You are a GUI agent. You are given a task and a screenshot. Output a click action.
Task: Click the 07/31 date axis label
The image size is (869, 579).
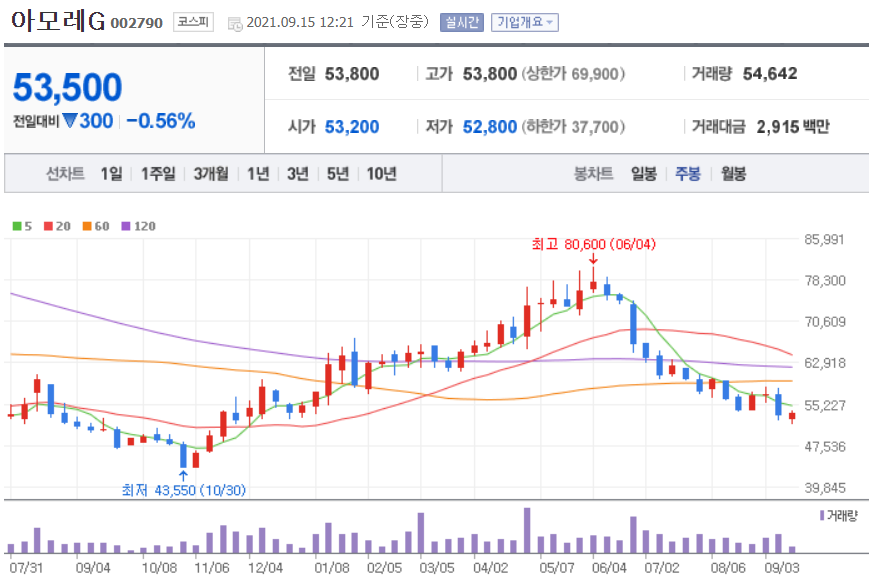pos(26,568)
